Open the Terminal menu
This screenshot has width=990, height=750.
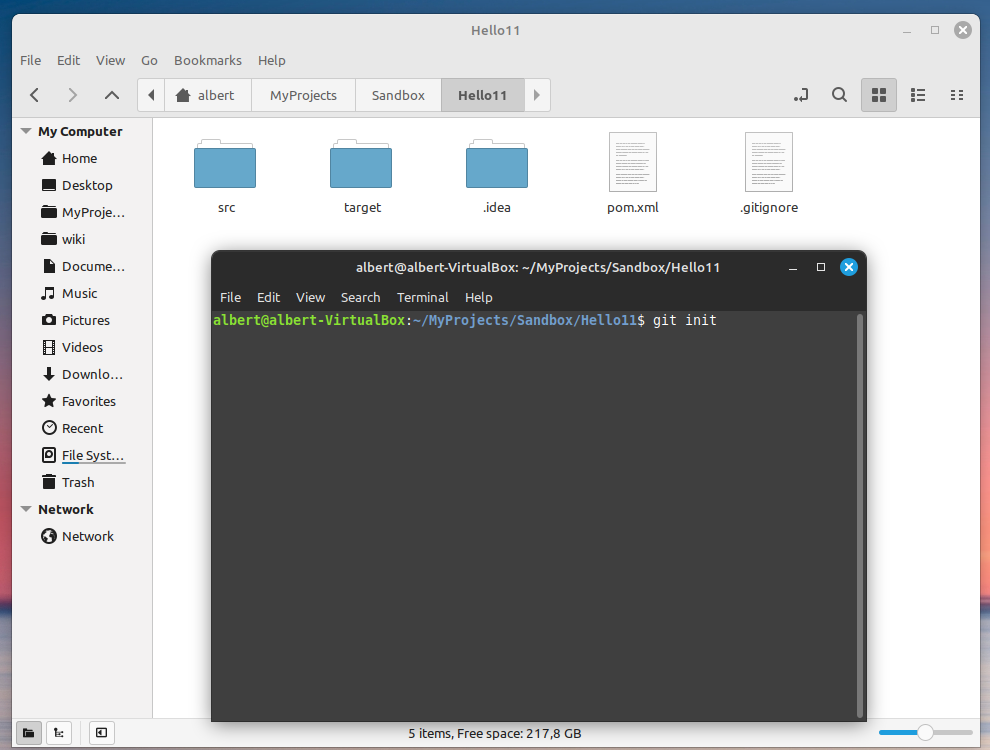pos(422,297)
